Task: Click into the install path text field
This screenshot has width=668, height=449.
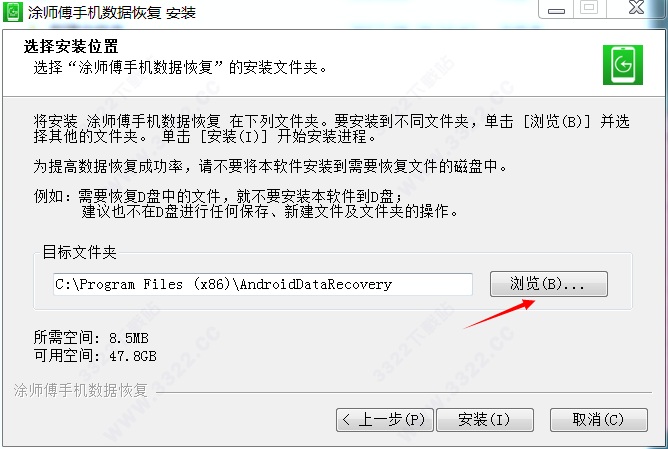Action: click(x=263, y=284)
